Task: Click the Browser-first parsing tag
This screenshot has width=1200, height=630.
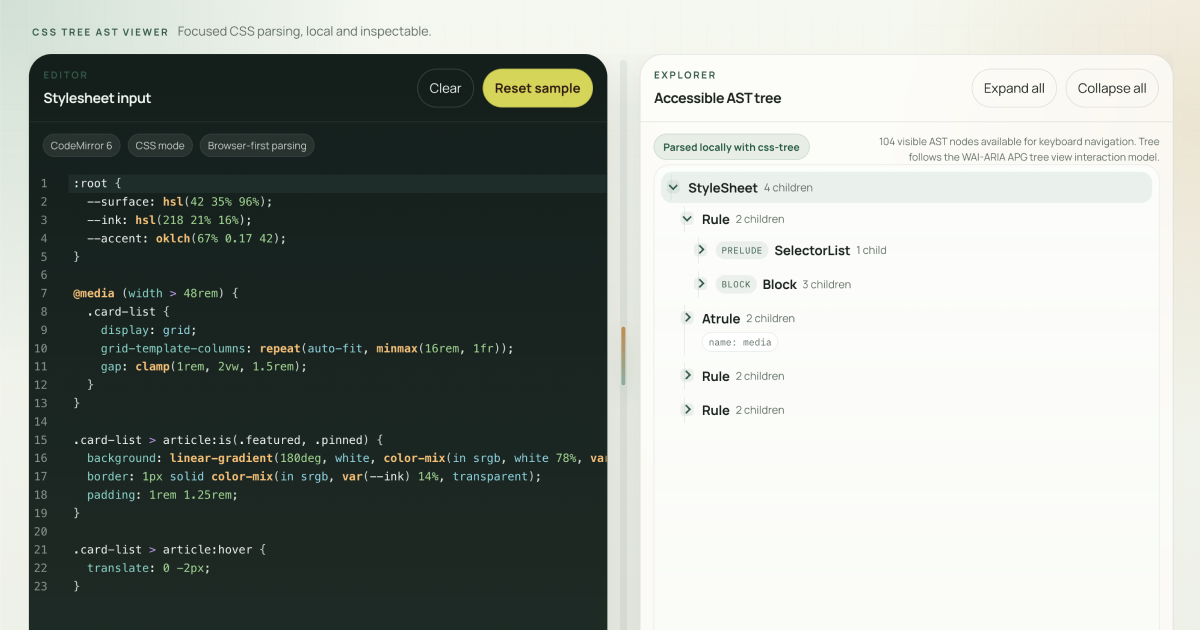Action: pyautogui.click(x=257, y=146)
